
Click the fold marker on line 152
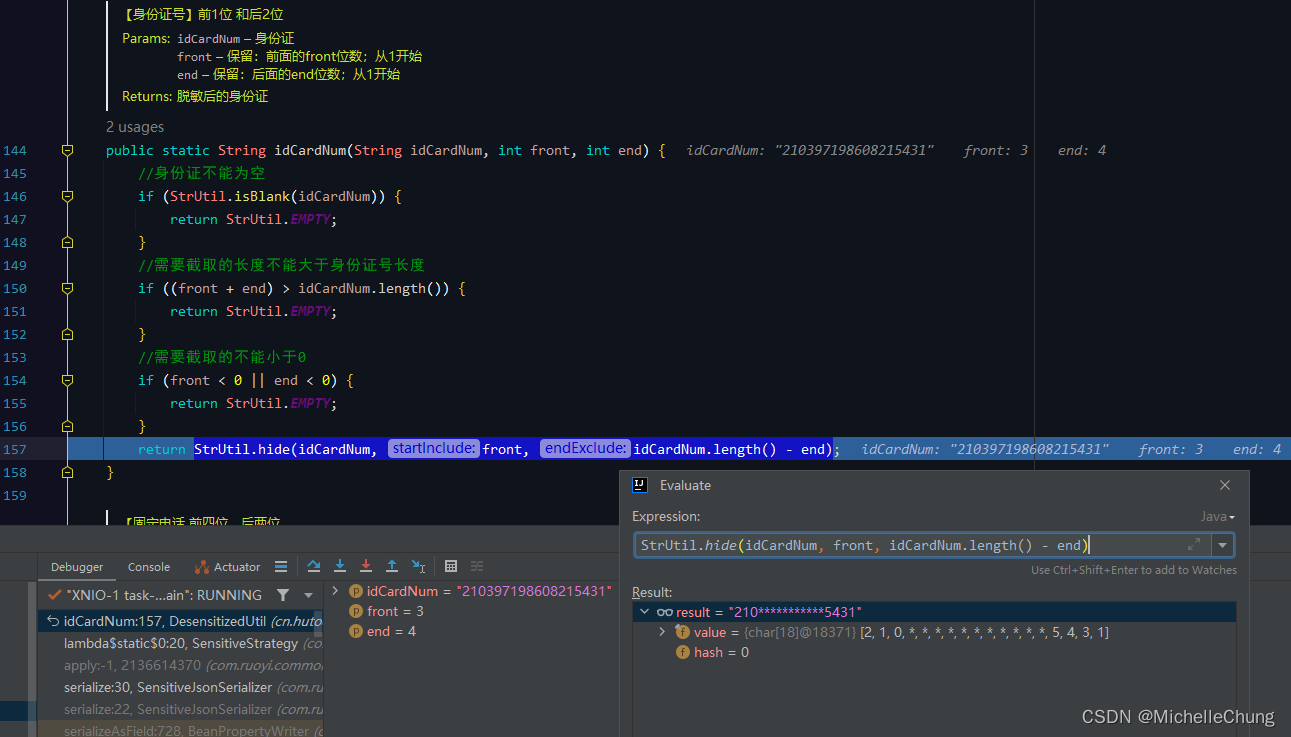click(67, 334)
